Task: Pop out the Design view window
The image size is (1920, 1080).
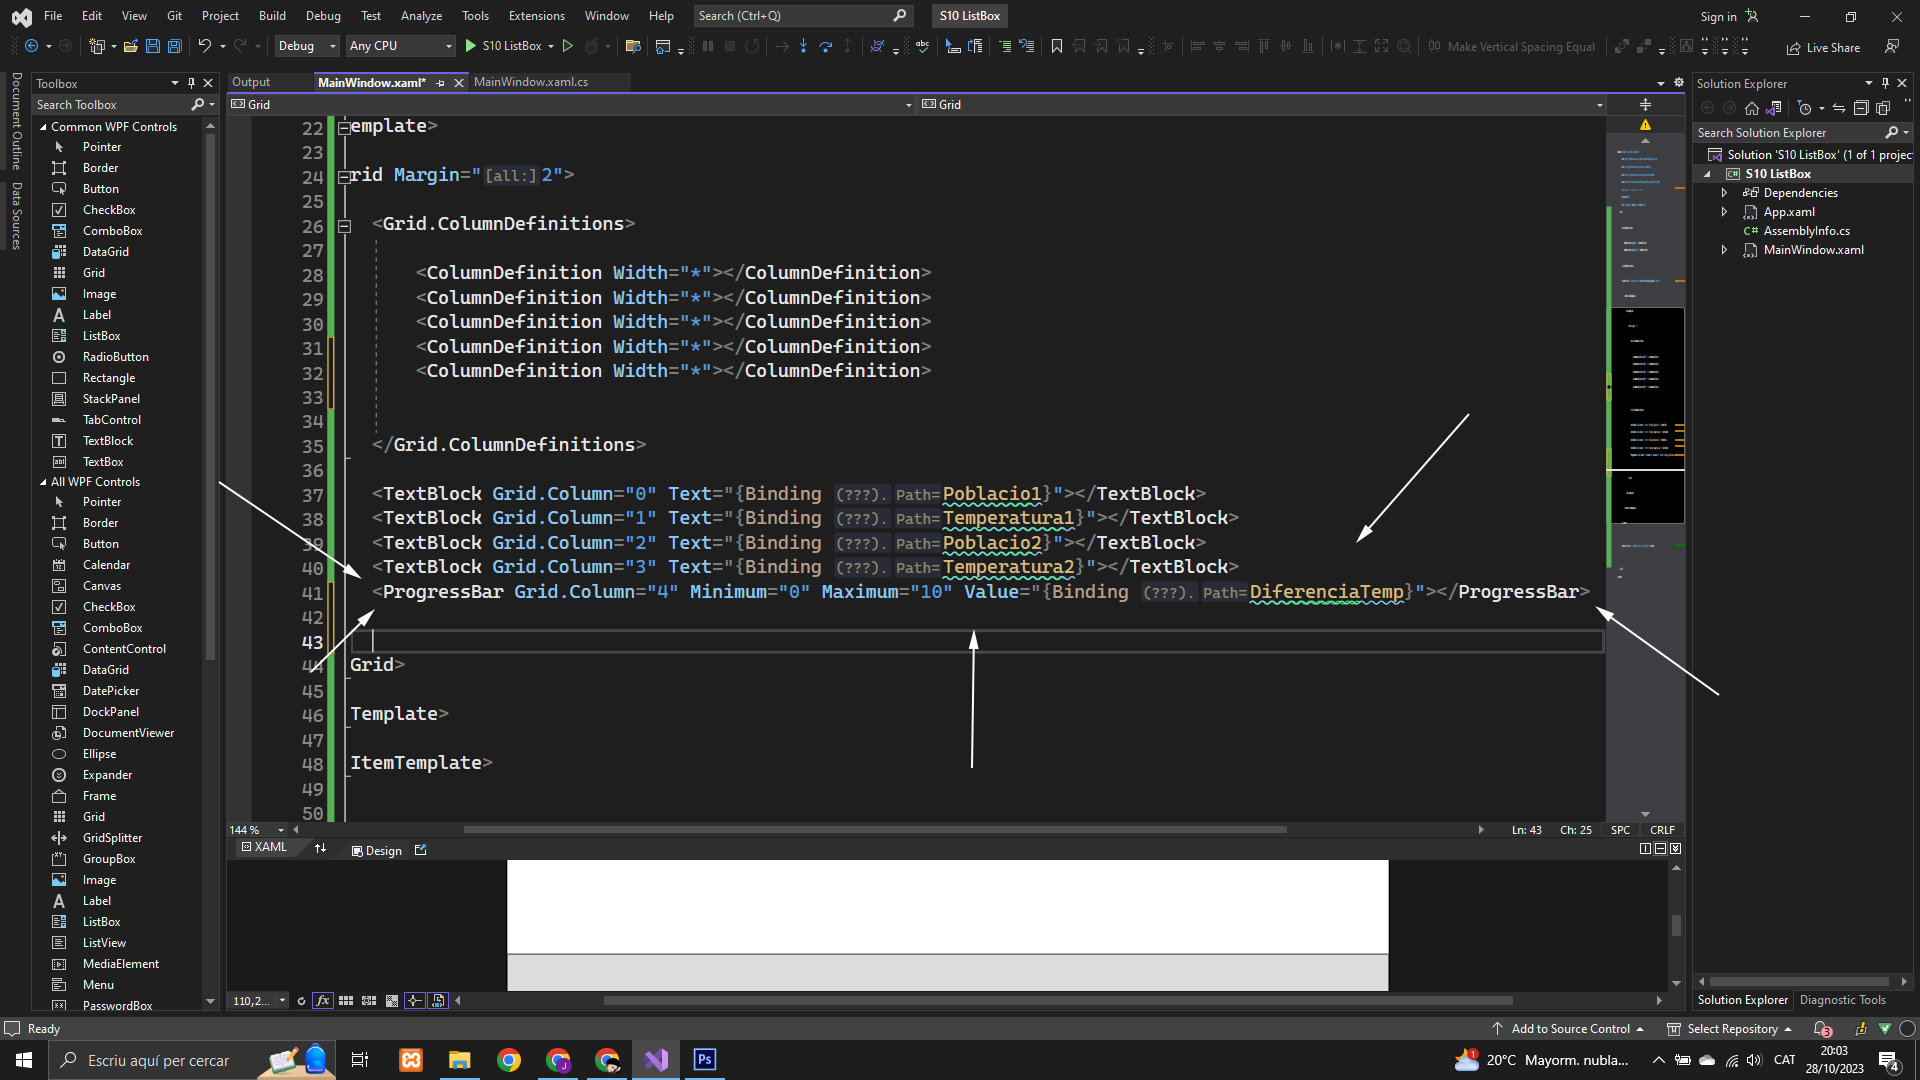Action: (x=420, y=850)
